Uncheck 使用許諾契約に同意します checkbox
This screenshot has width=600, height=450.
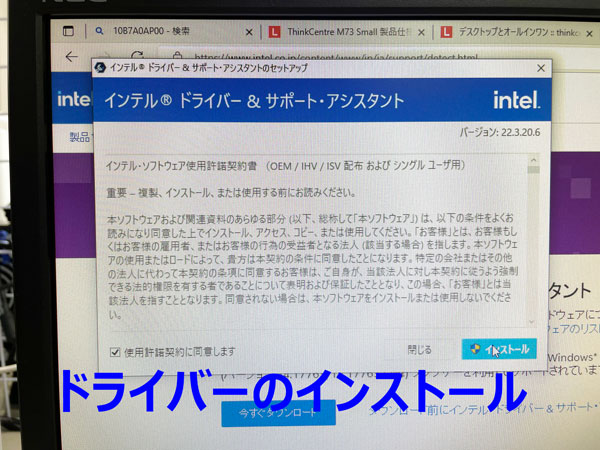(115, 352)
